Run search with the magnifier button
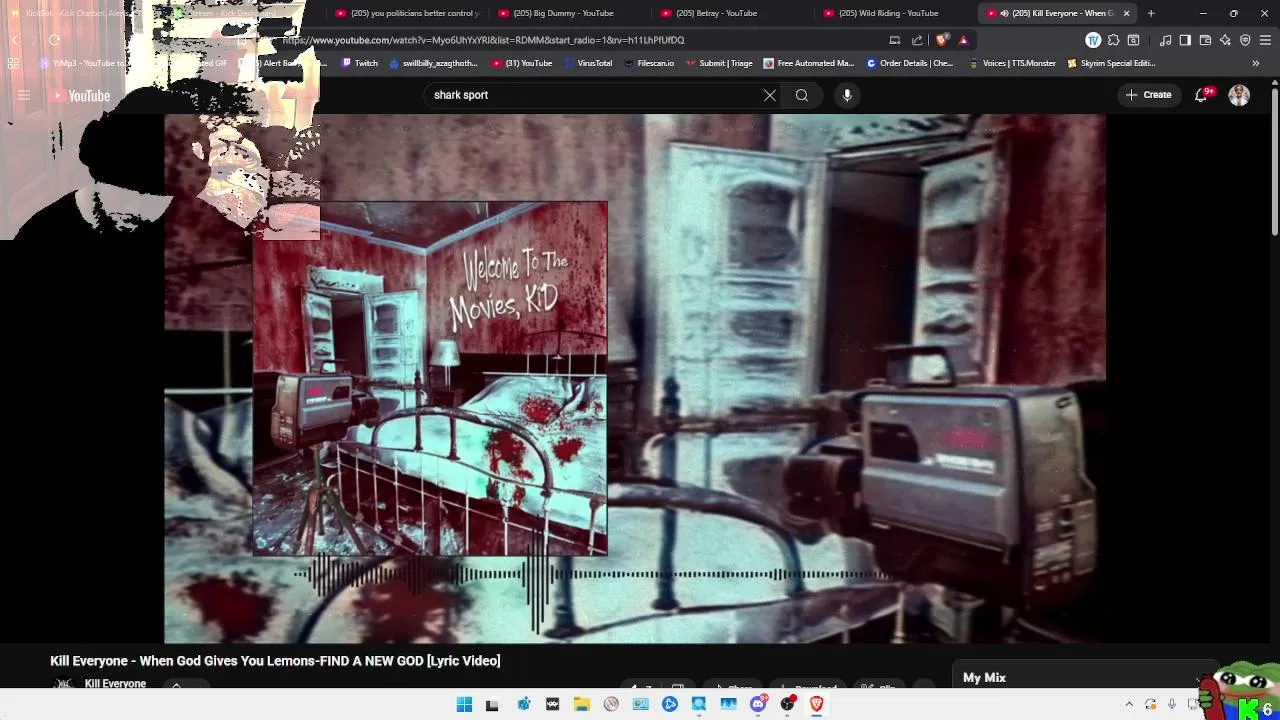Image resolution: width=1280 pixels, height=720 pixels. click(x=802, y=95)
